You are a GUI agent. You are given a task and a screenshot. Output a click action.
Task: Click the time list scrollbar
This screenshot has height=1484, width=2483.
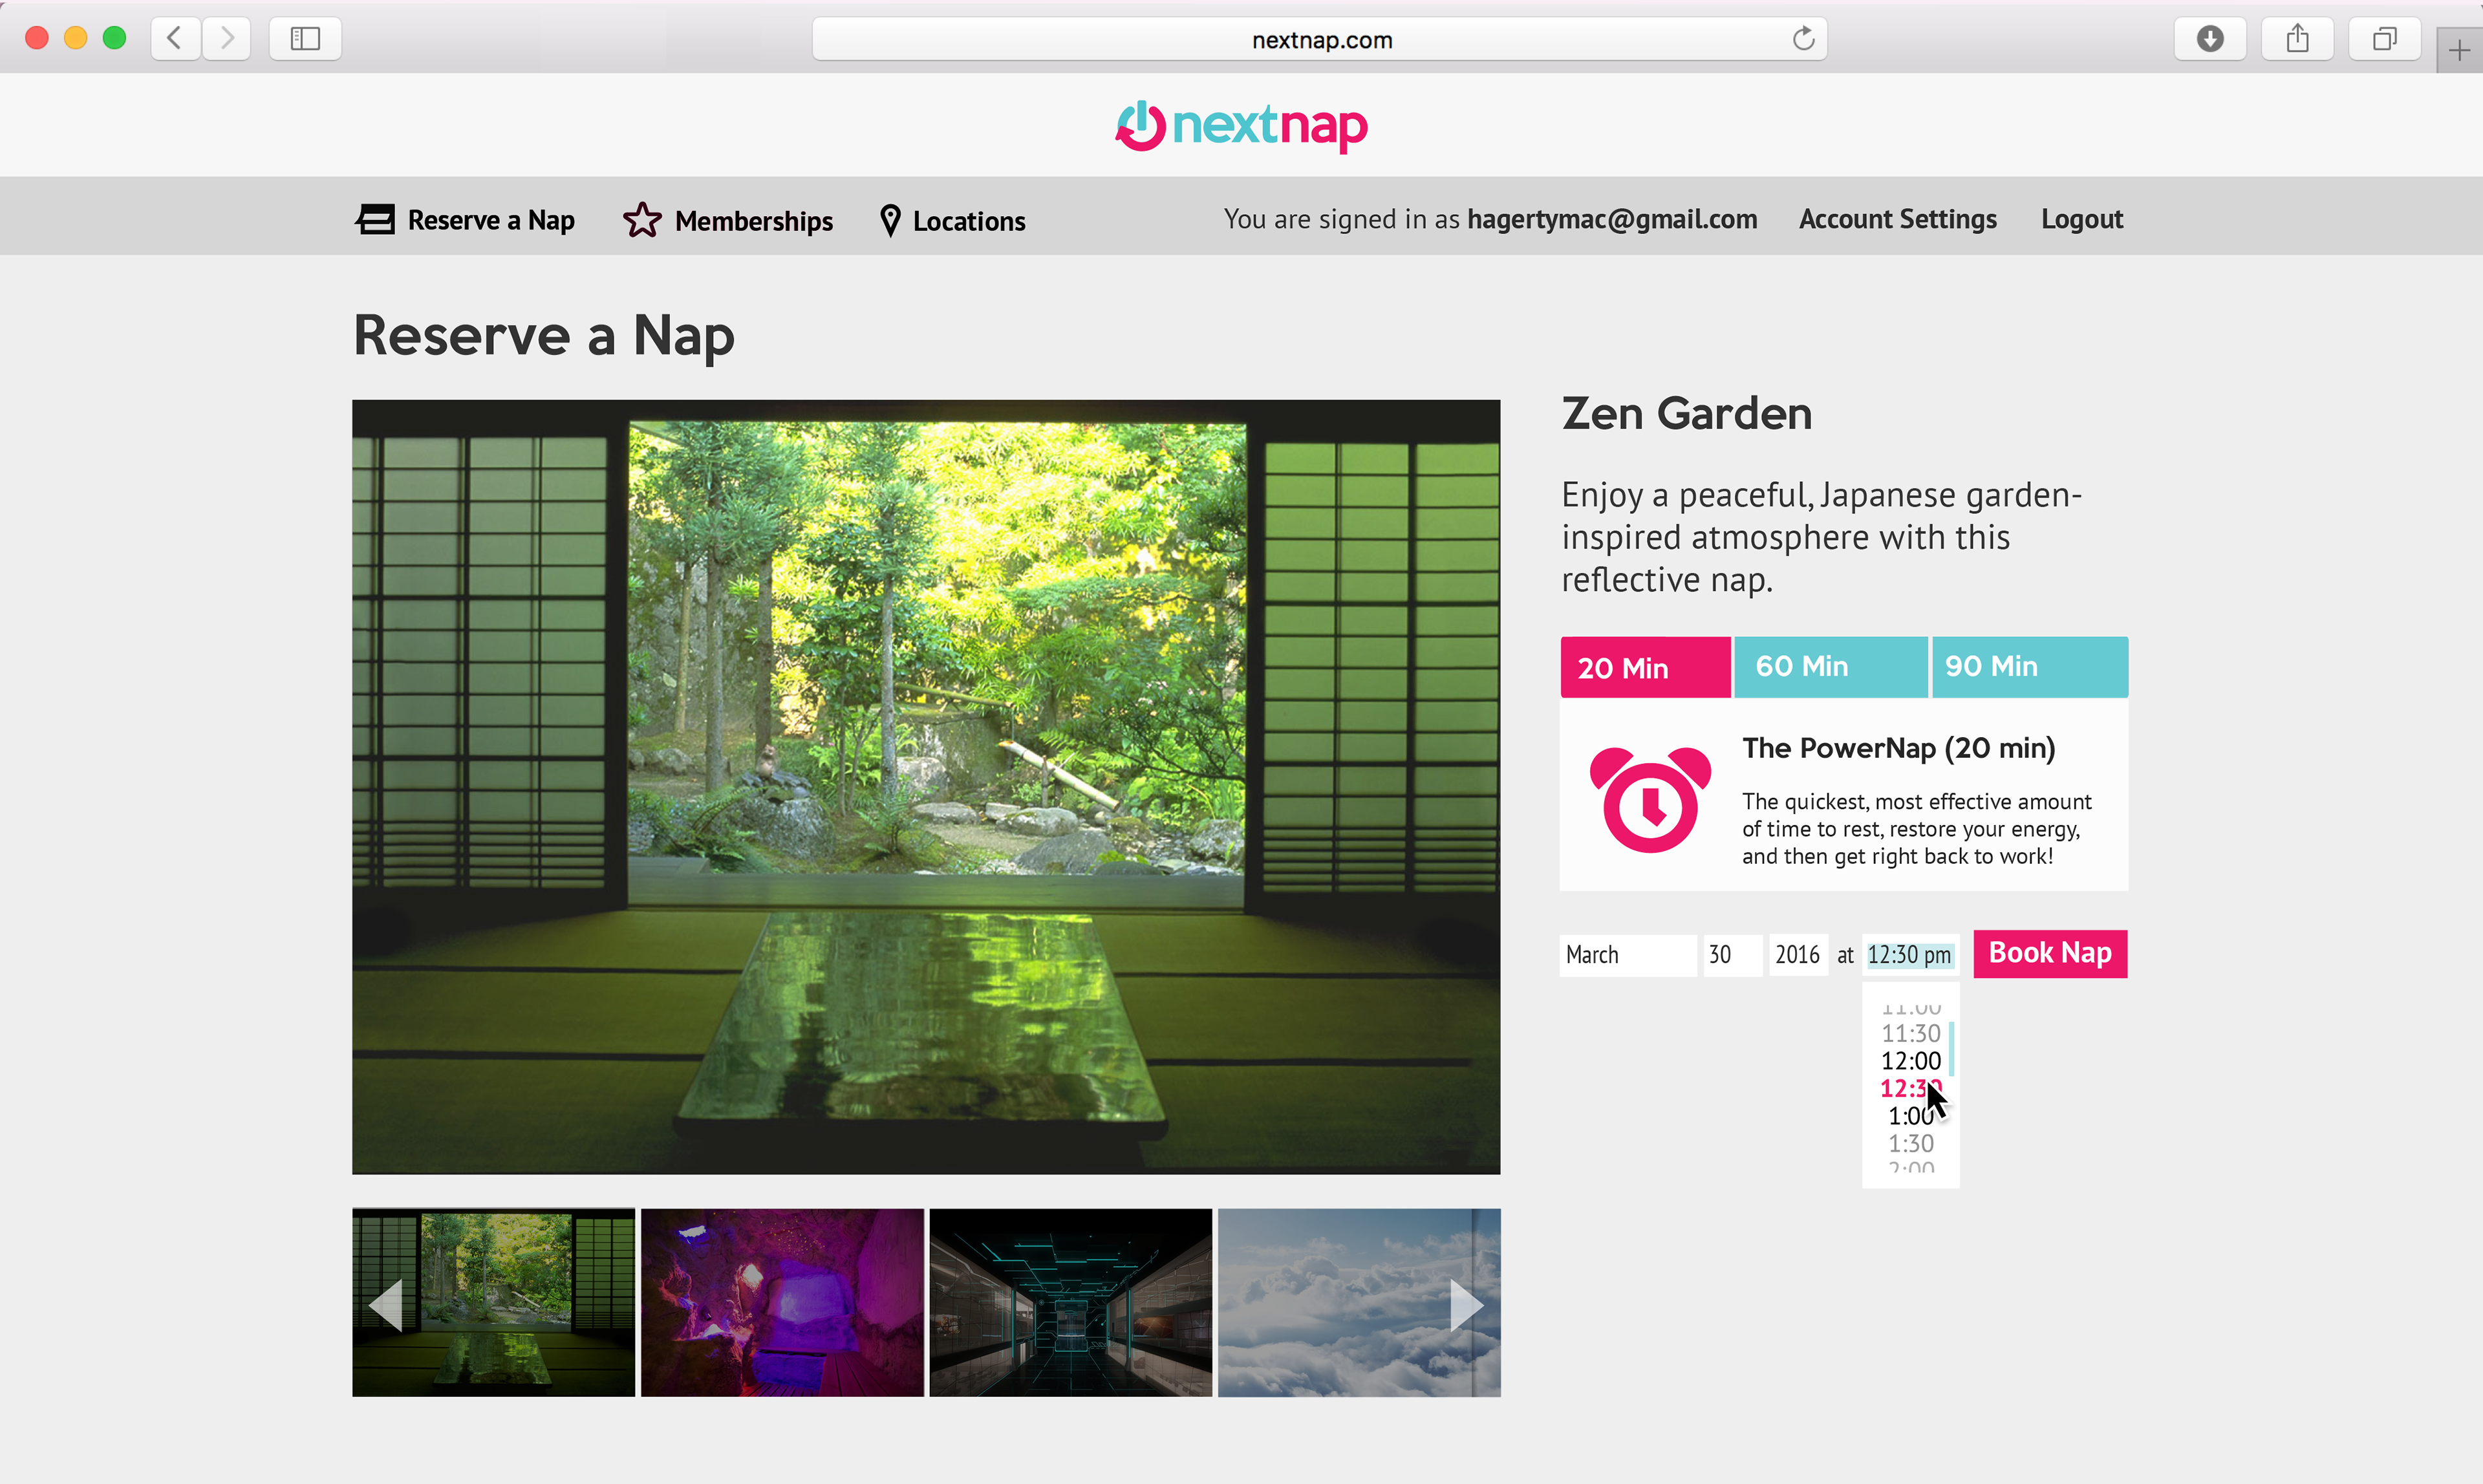1951,1049
